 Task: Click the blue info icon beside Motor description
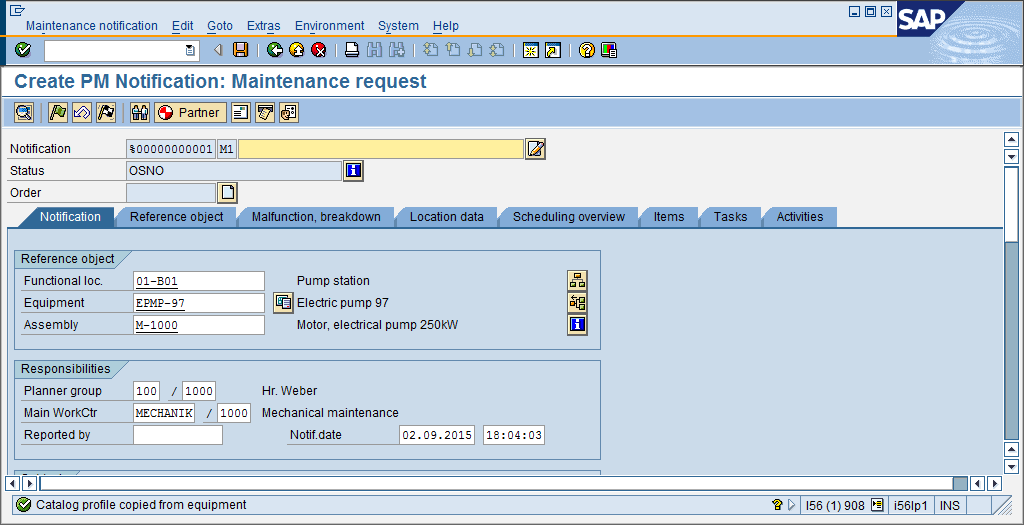click(x=577, y=325)
